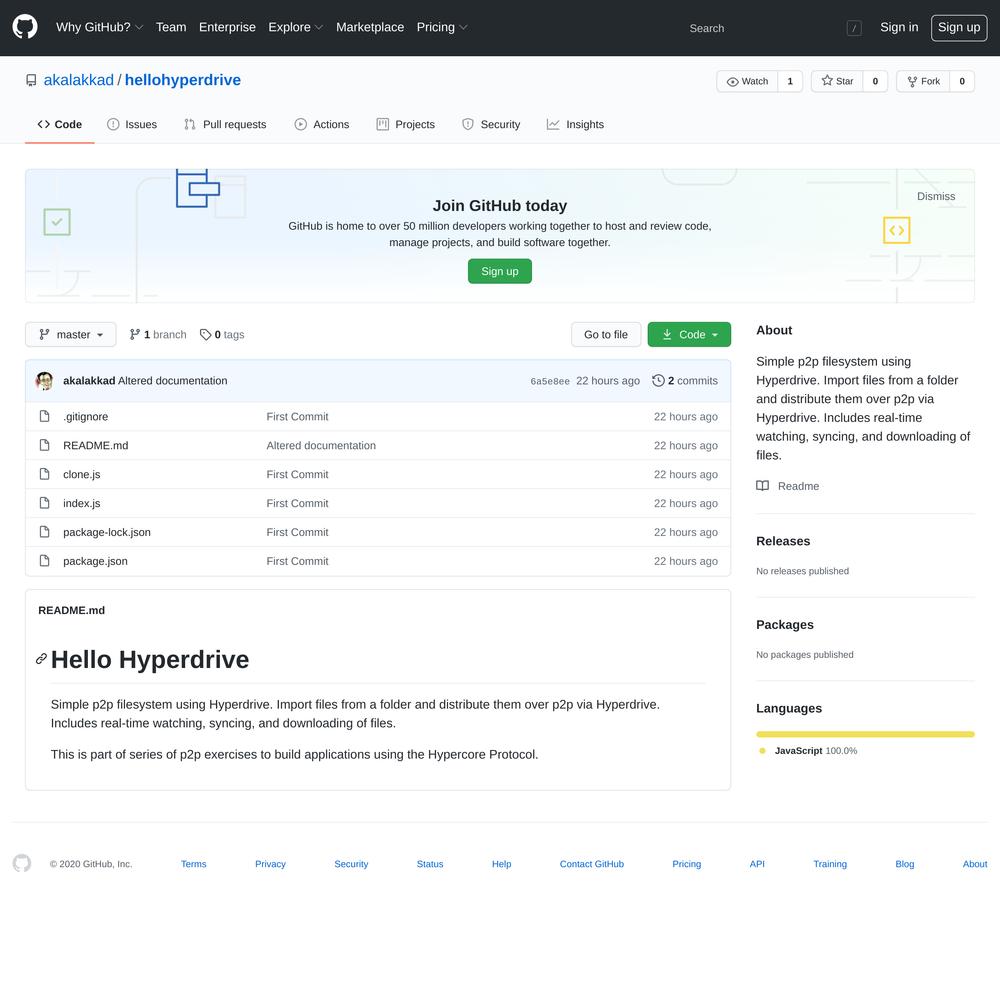Watch the repository with the eye button
The height and width of the screenshot is (1000, 1000).
[747, 81]
